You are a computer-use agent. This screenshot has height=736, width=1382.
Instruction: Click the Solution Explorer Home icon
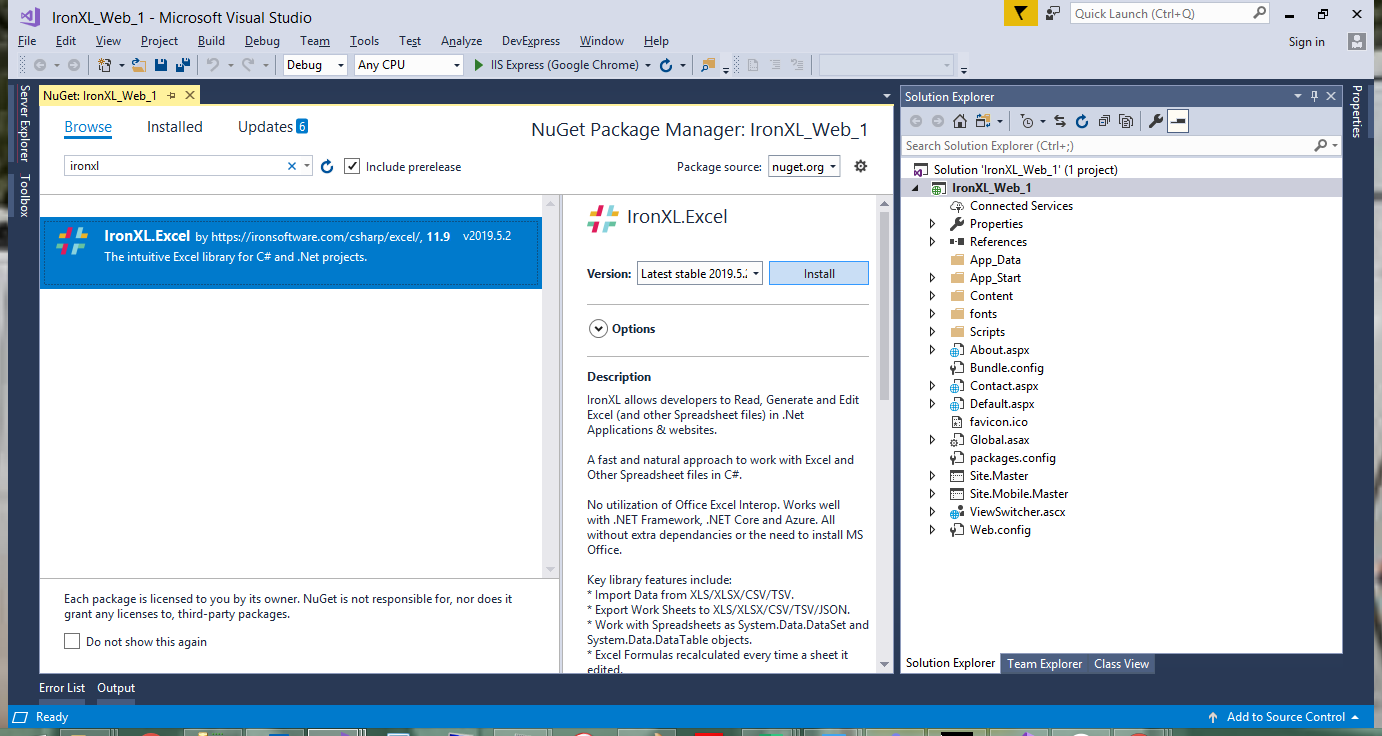click(959, 121)
